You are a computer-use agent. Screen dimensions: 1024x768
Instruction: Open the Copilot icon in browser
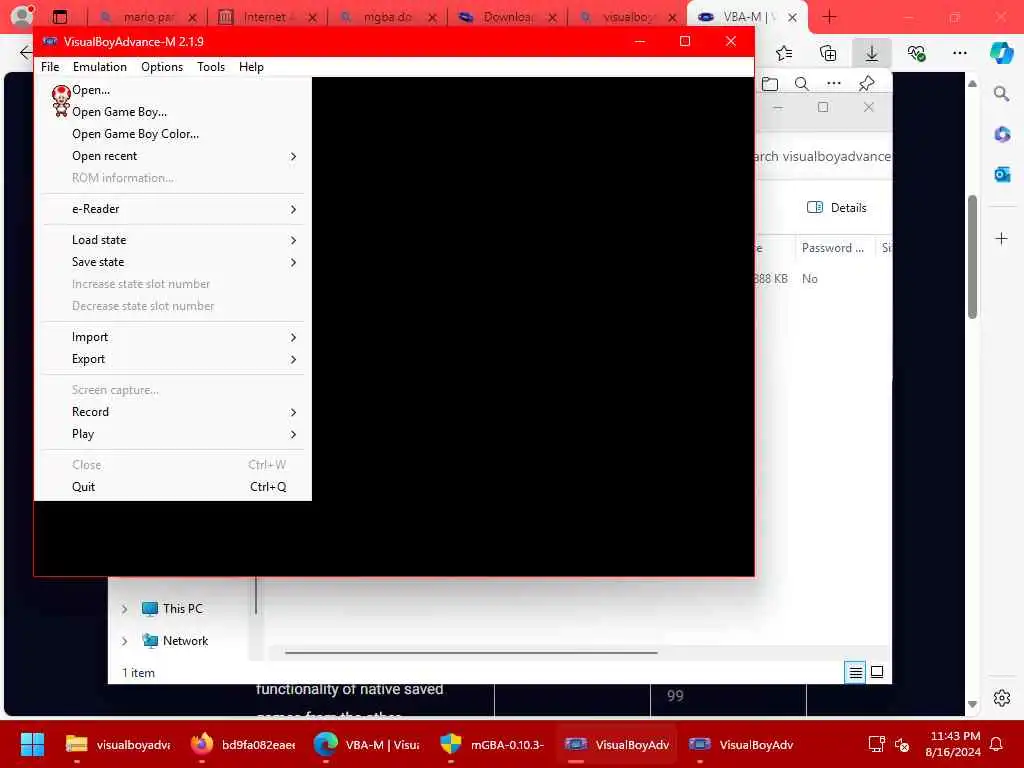pos(1001,53)
